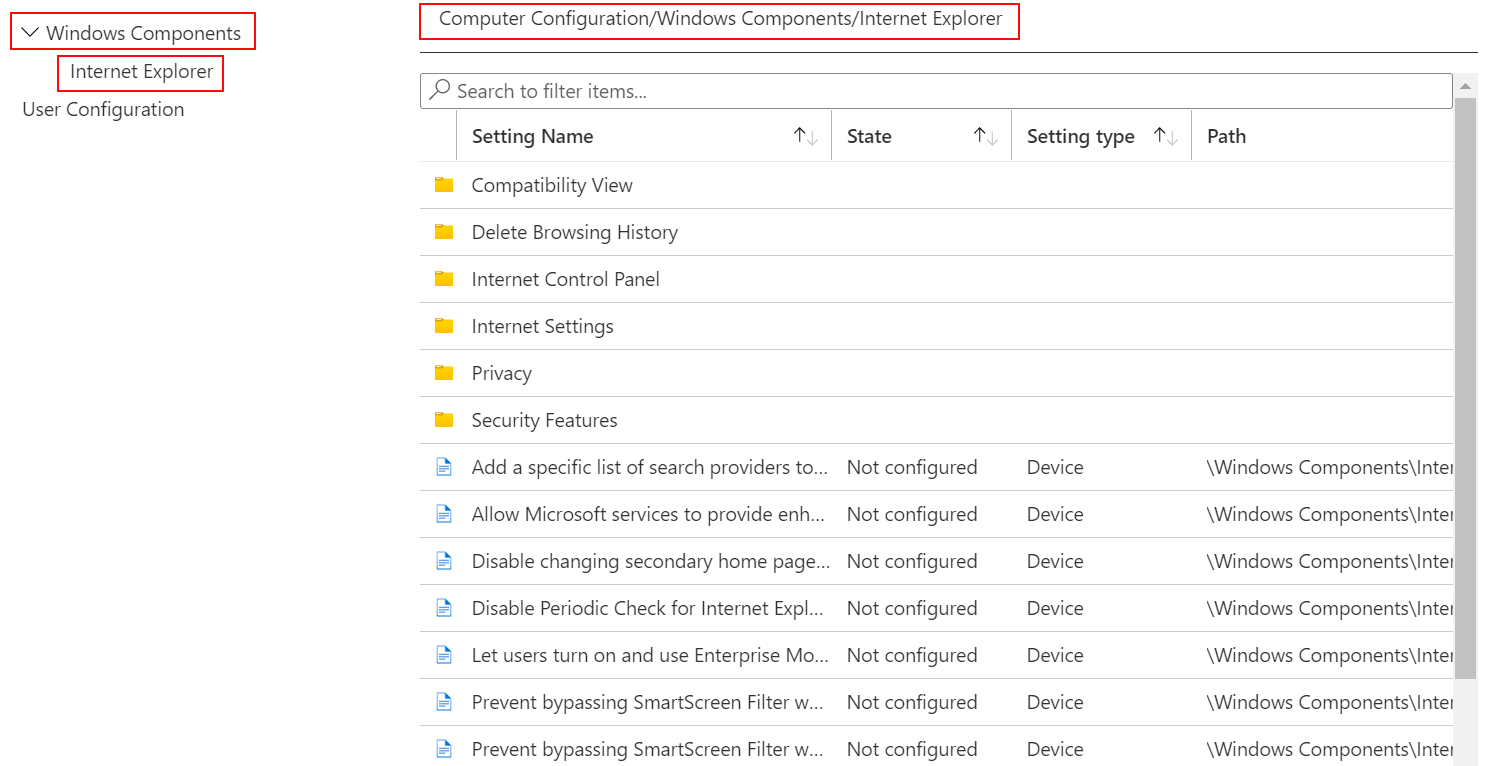1485x766 pixels.
Task: Open Let users turn on and use Enterprise Mode
Action: click(x=650, y=656)
